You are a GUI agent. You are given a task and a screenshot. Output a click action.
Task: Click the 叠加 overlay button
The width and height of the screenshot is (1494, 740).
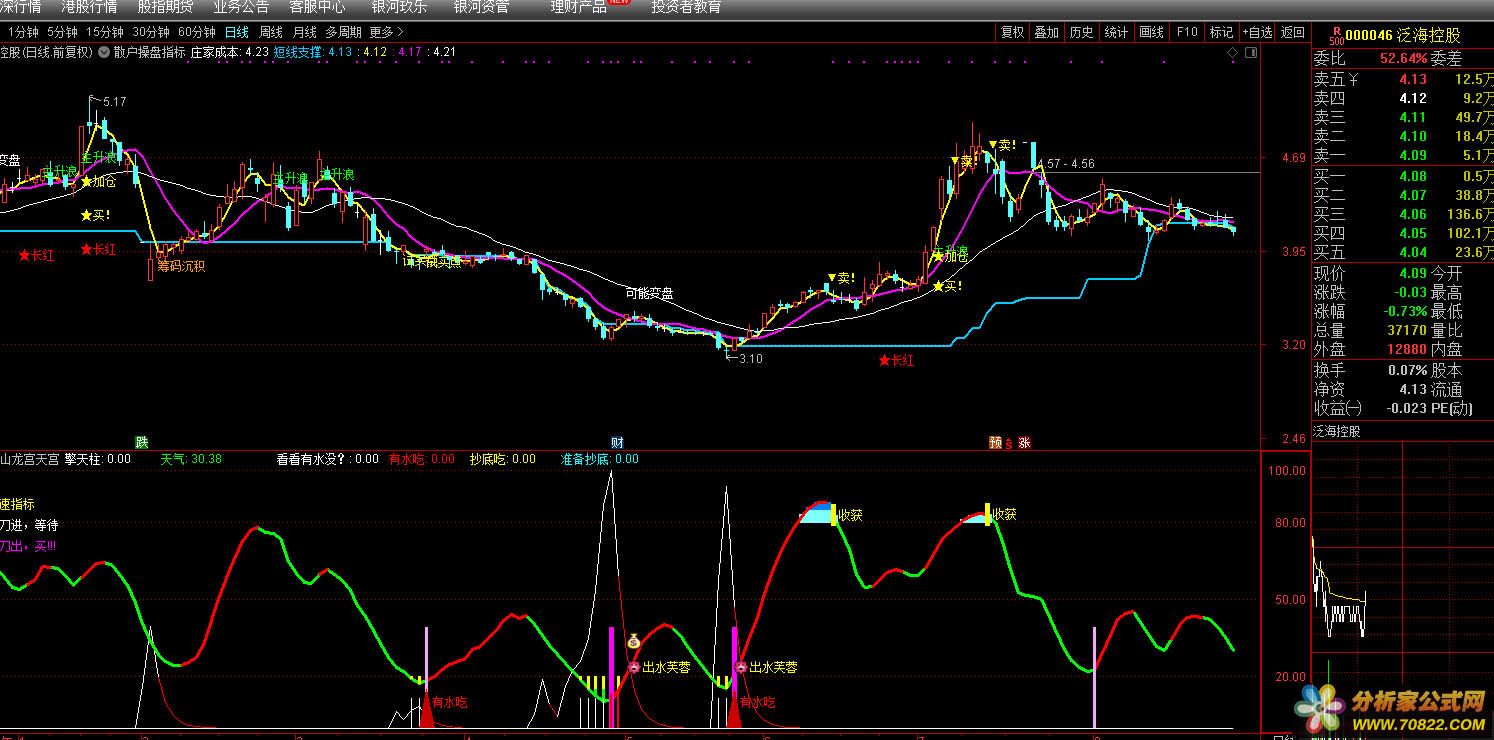(1046, 32)
